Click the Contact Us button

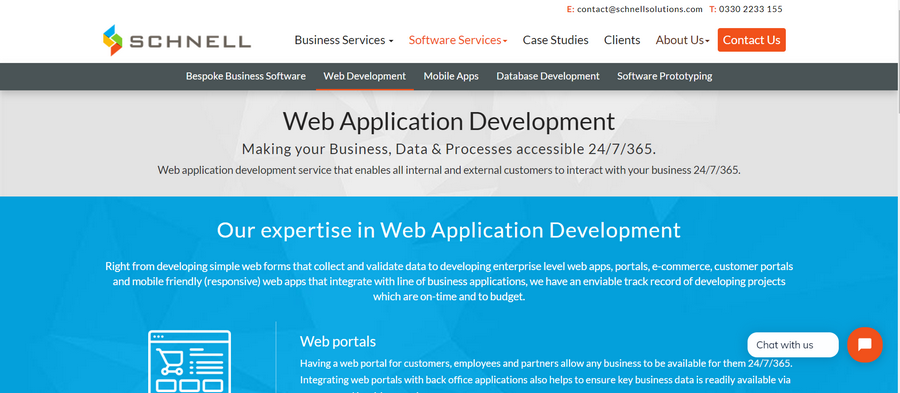(x=751, y=40)
